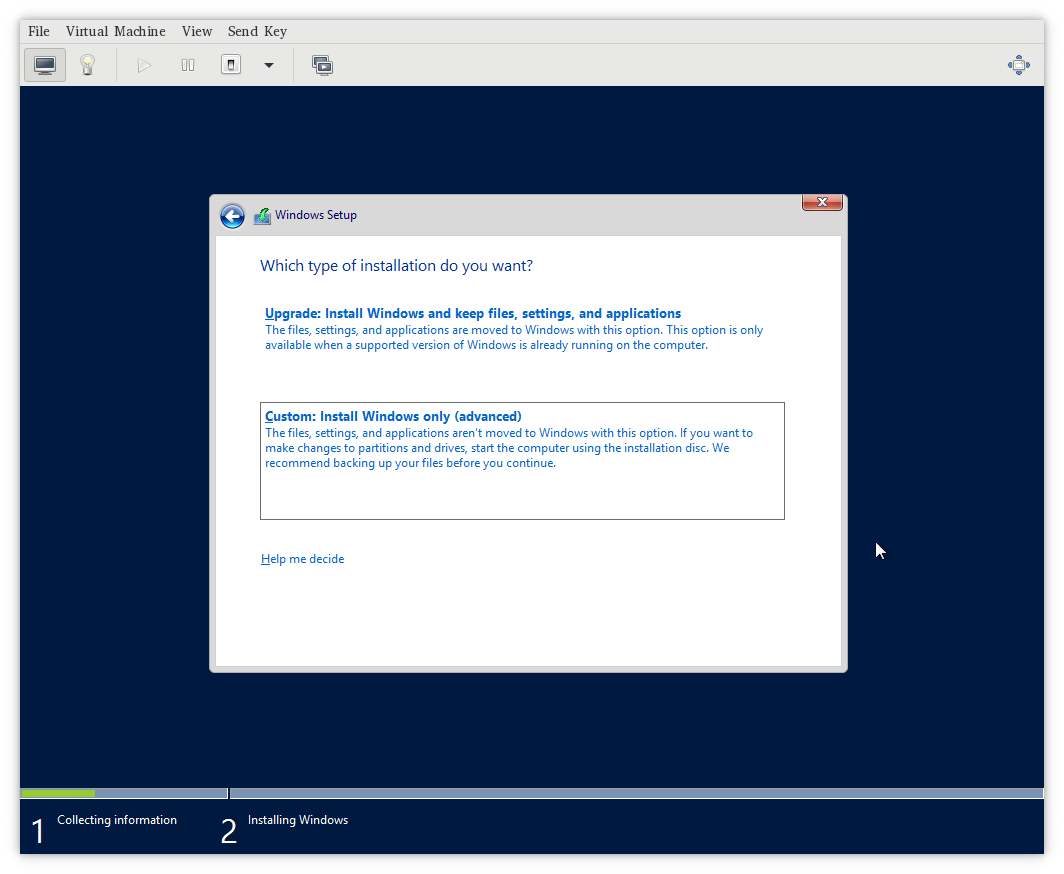Click the blue back arrow in Windows Setup
The height and width of the screenshot is (874, 1064).
pos(232,215)
